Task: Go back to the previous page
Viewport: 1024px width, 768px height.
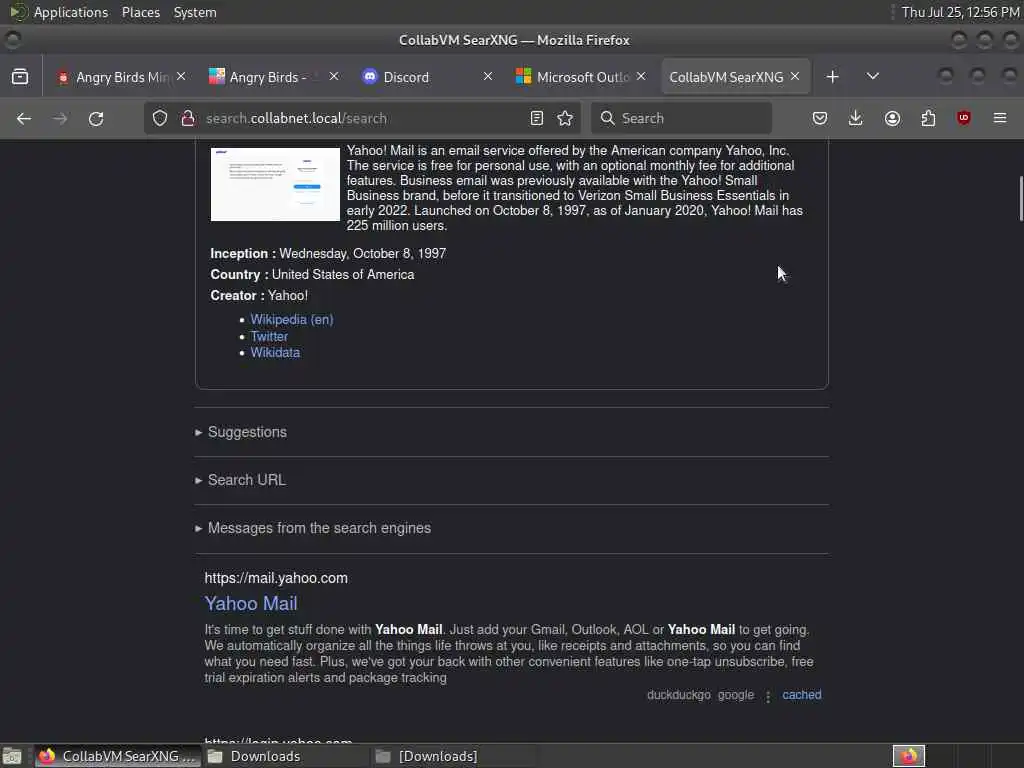Action: pos(24,118)
